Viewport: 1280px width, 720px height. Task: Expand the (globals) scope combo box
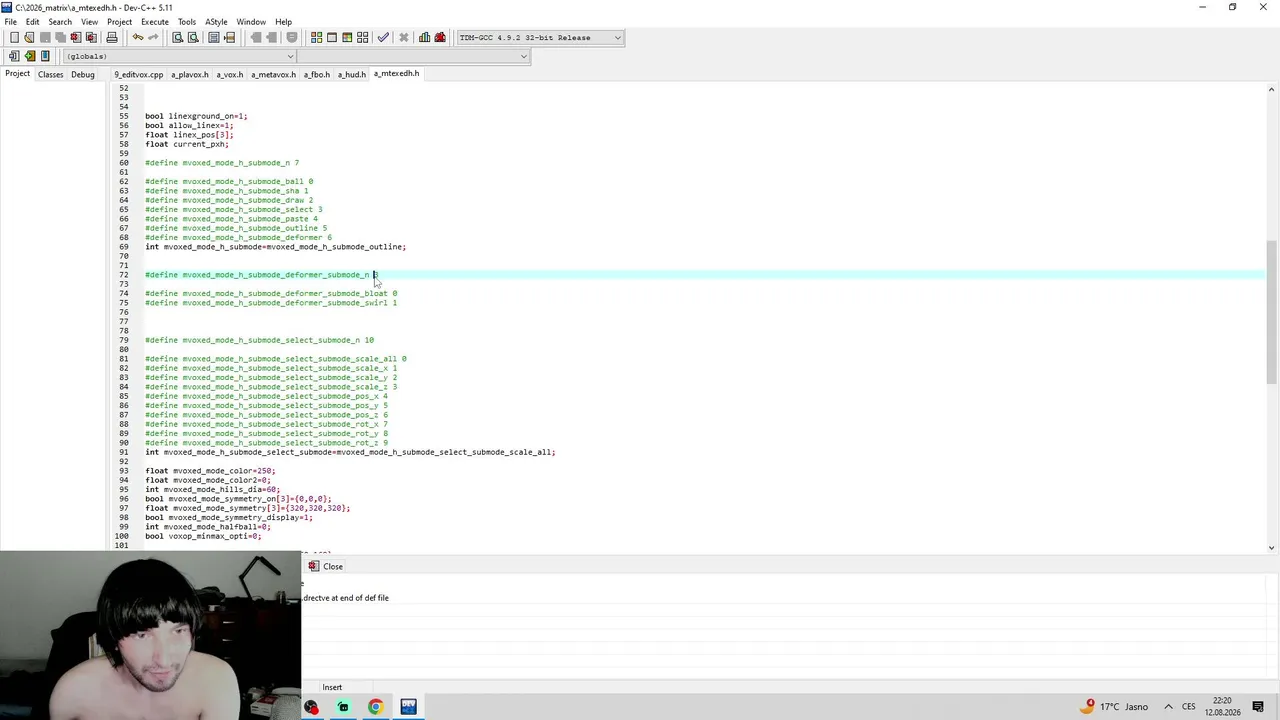coord(179,57)
